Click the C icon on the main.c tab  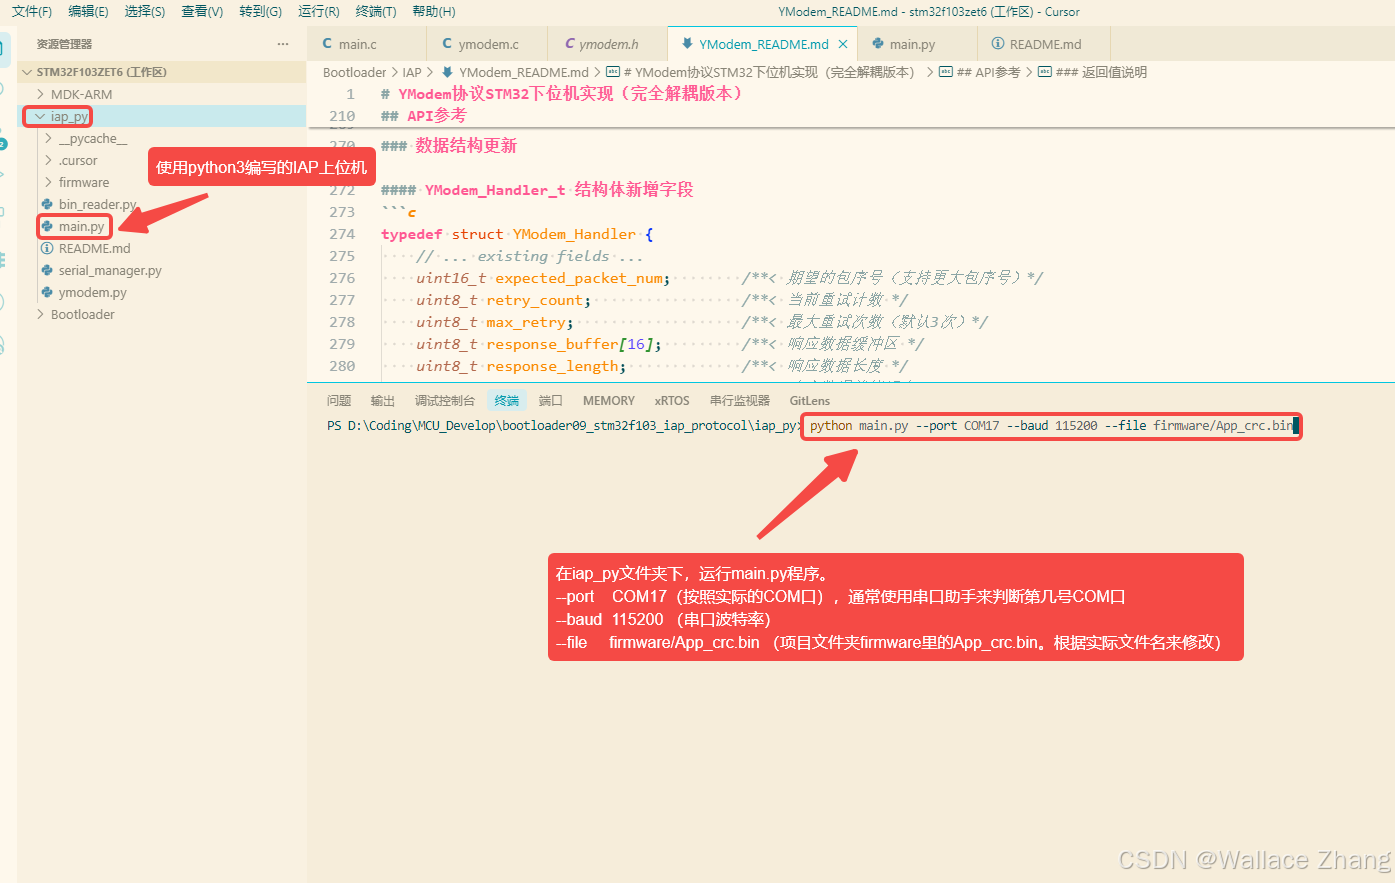(x=330, y=43)
